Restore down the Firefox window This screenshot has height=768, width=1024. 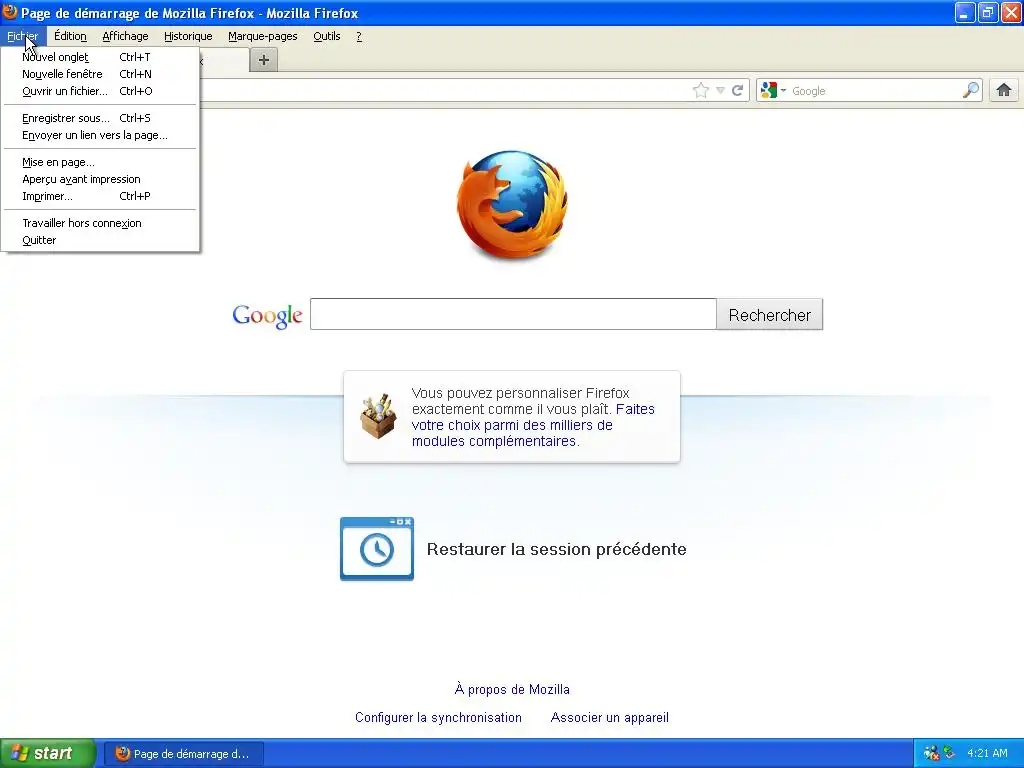[987, 12]
